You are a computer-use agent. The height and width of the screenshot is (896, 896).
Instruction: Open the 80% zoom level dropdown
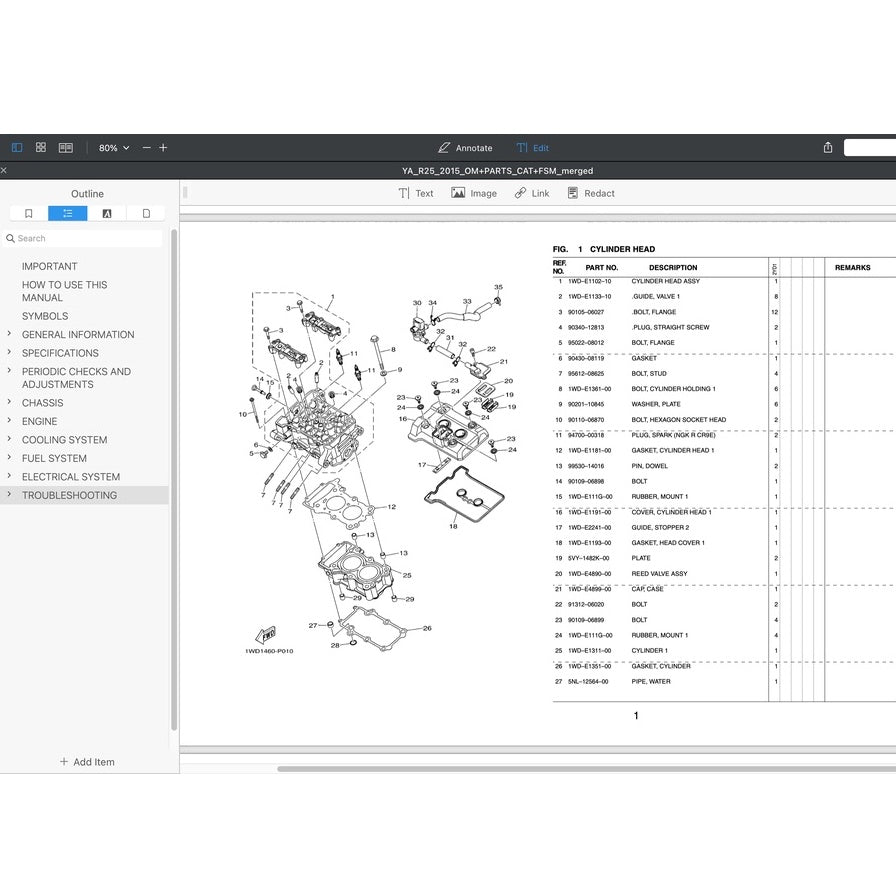coord(114,148)
